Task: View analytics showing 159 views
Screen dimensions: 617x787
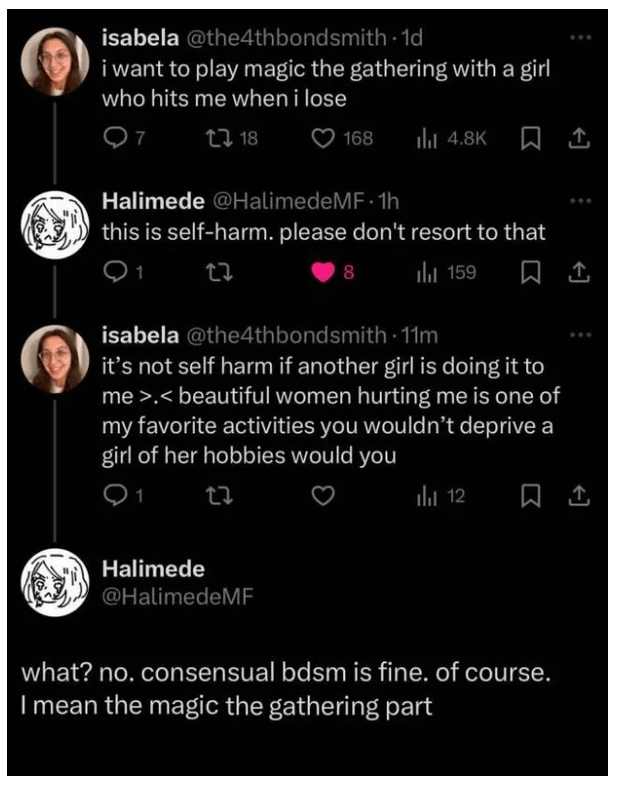Action: point(426,273)
